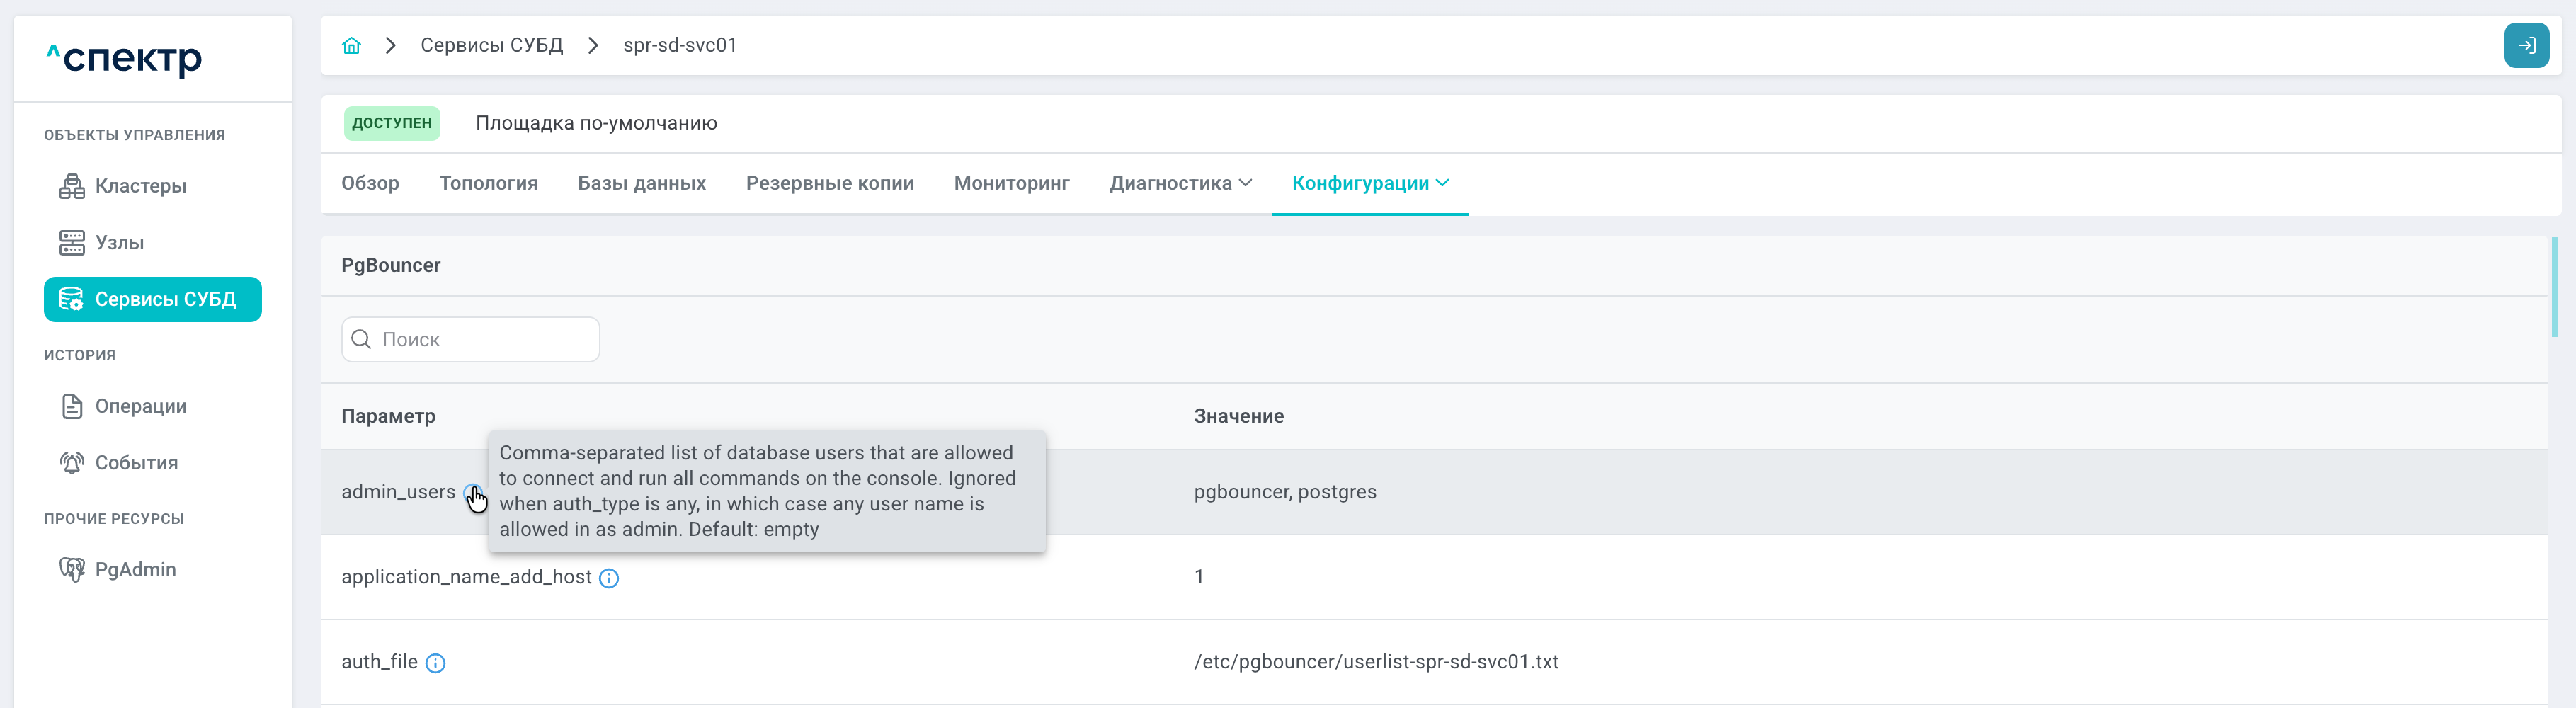Click spr-sd-svc01 breadcrumb entry
The width and height of the screenshot is (2576, 708).
(680, 45)
